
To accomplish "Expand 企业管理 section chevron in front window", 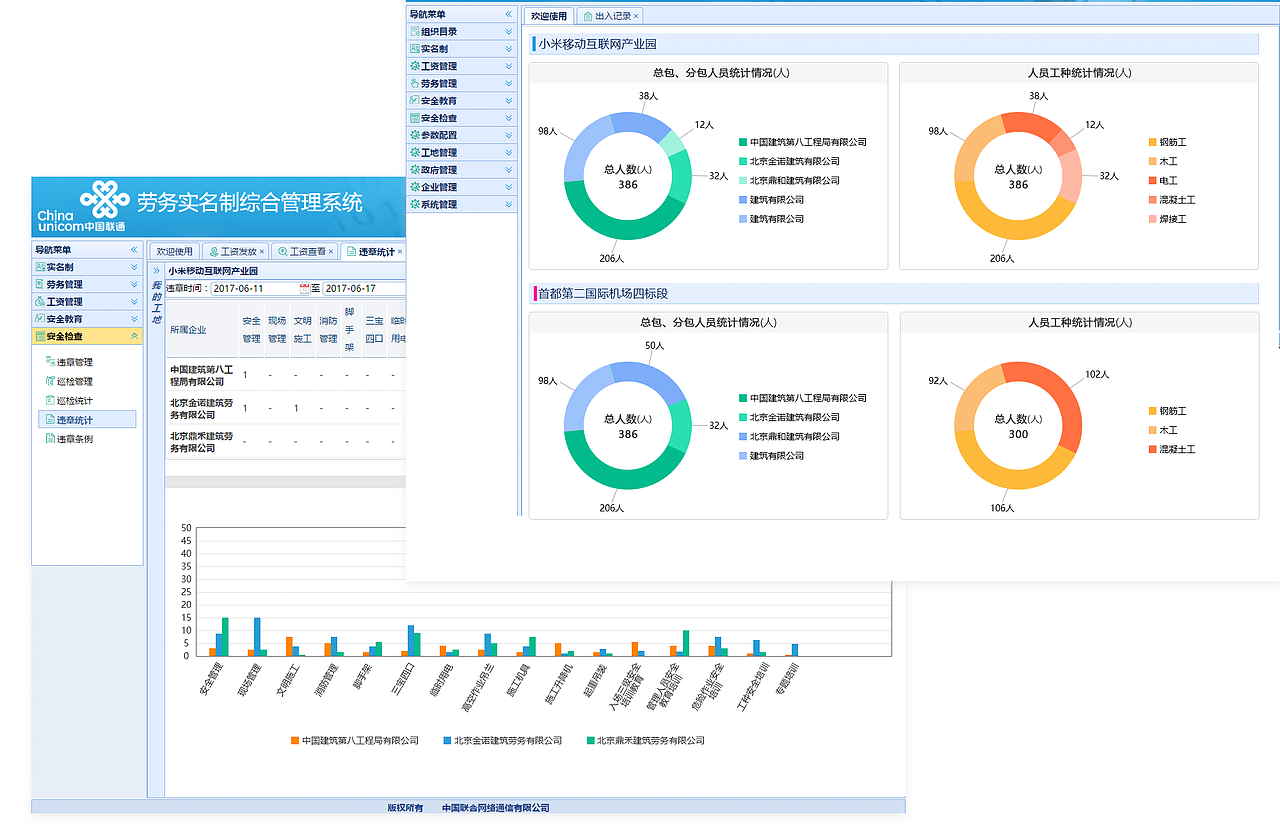I will (509, 187).
